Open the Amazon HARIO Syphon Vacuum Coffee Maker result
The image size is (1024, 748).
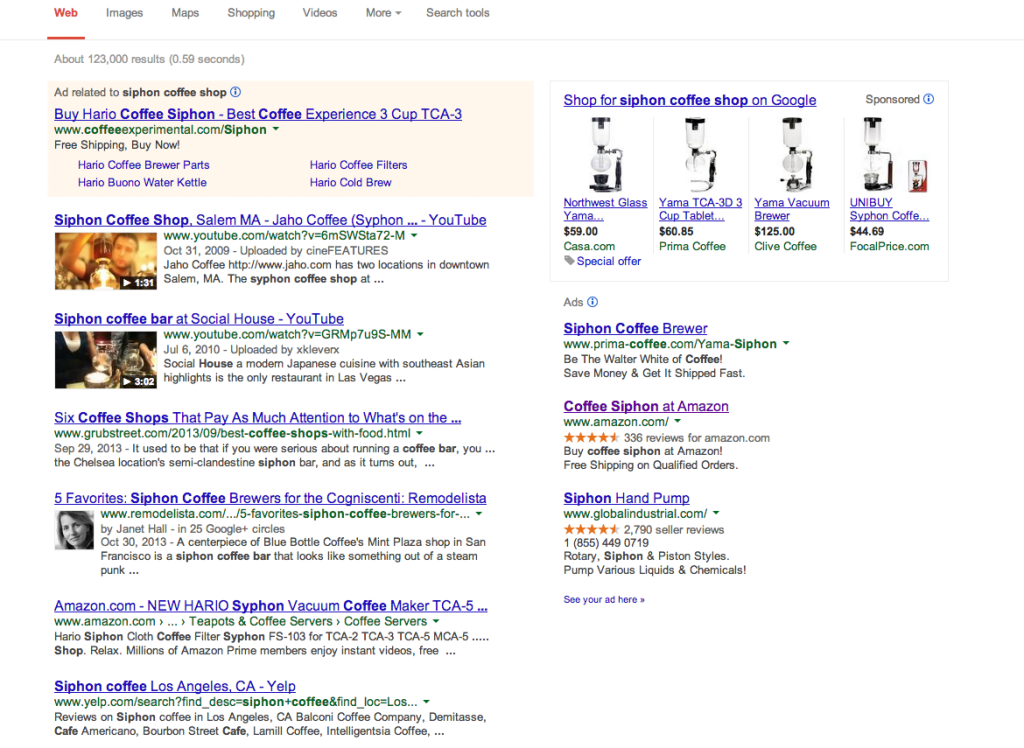(x=271, y=606)
